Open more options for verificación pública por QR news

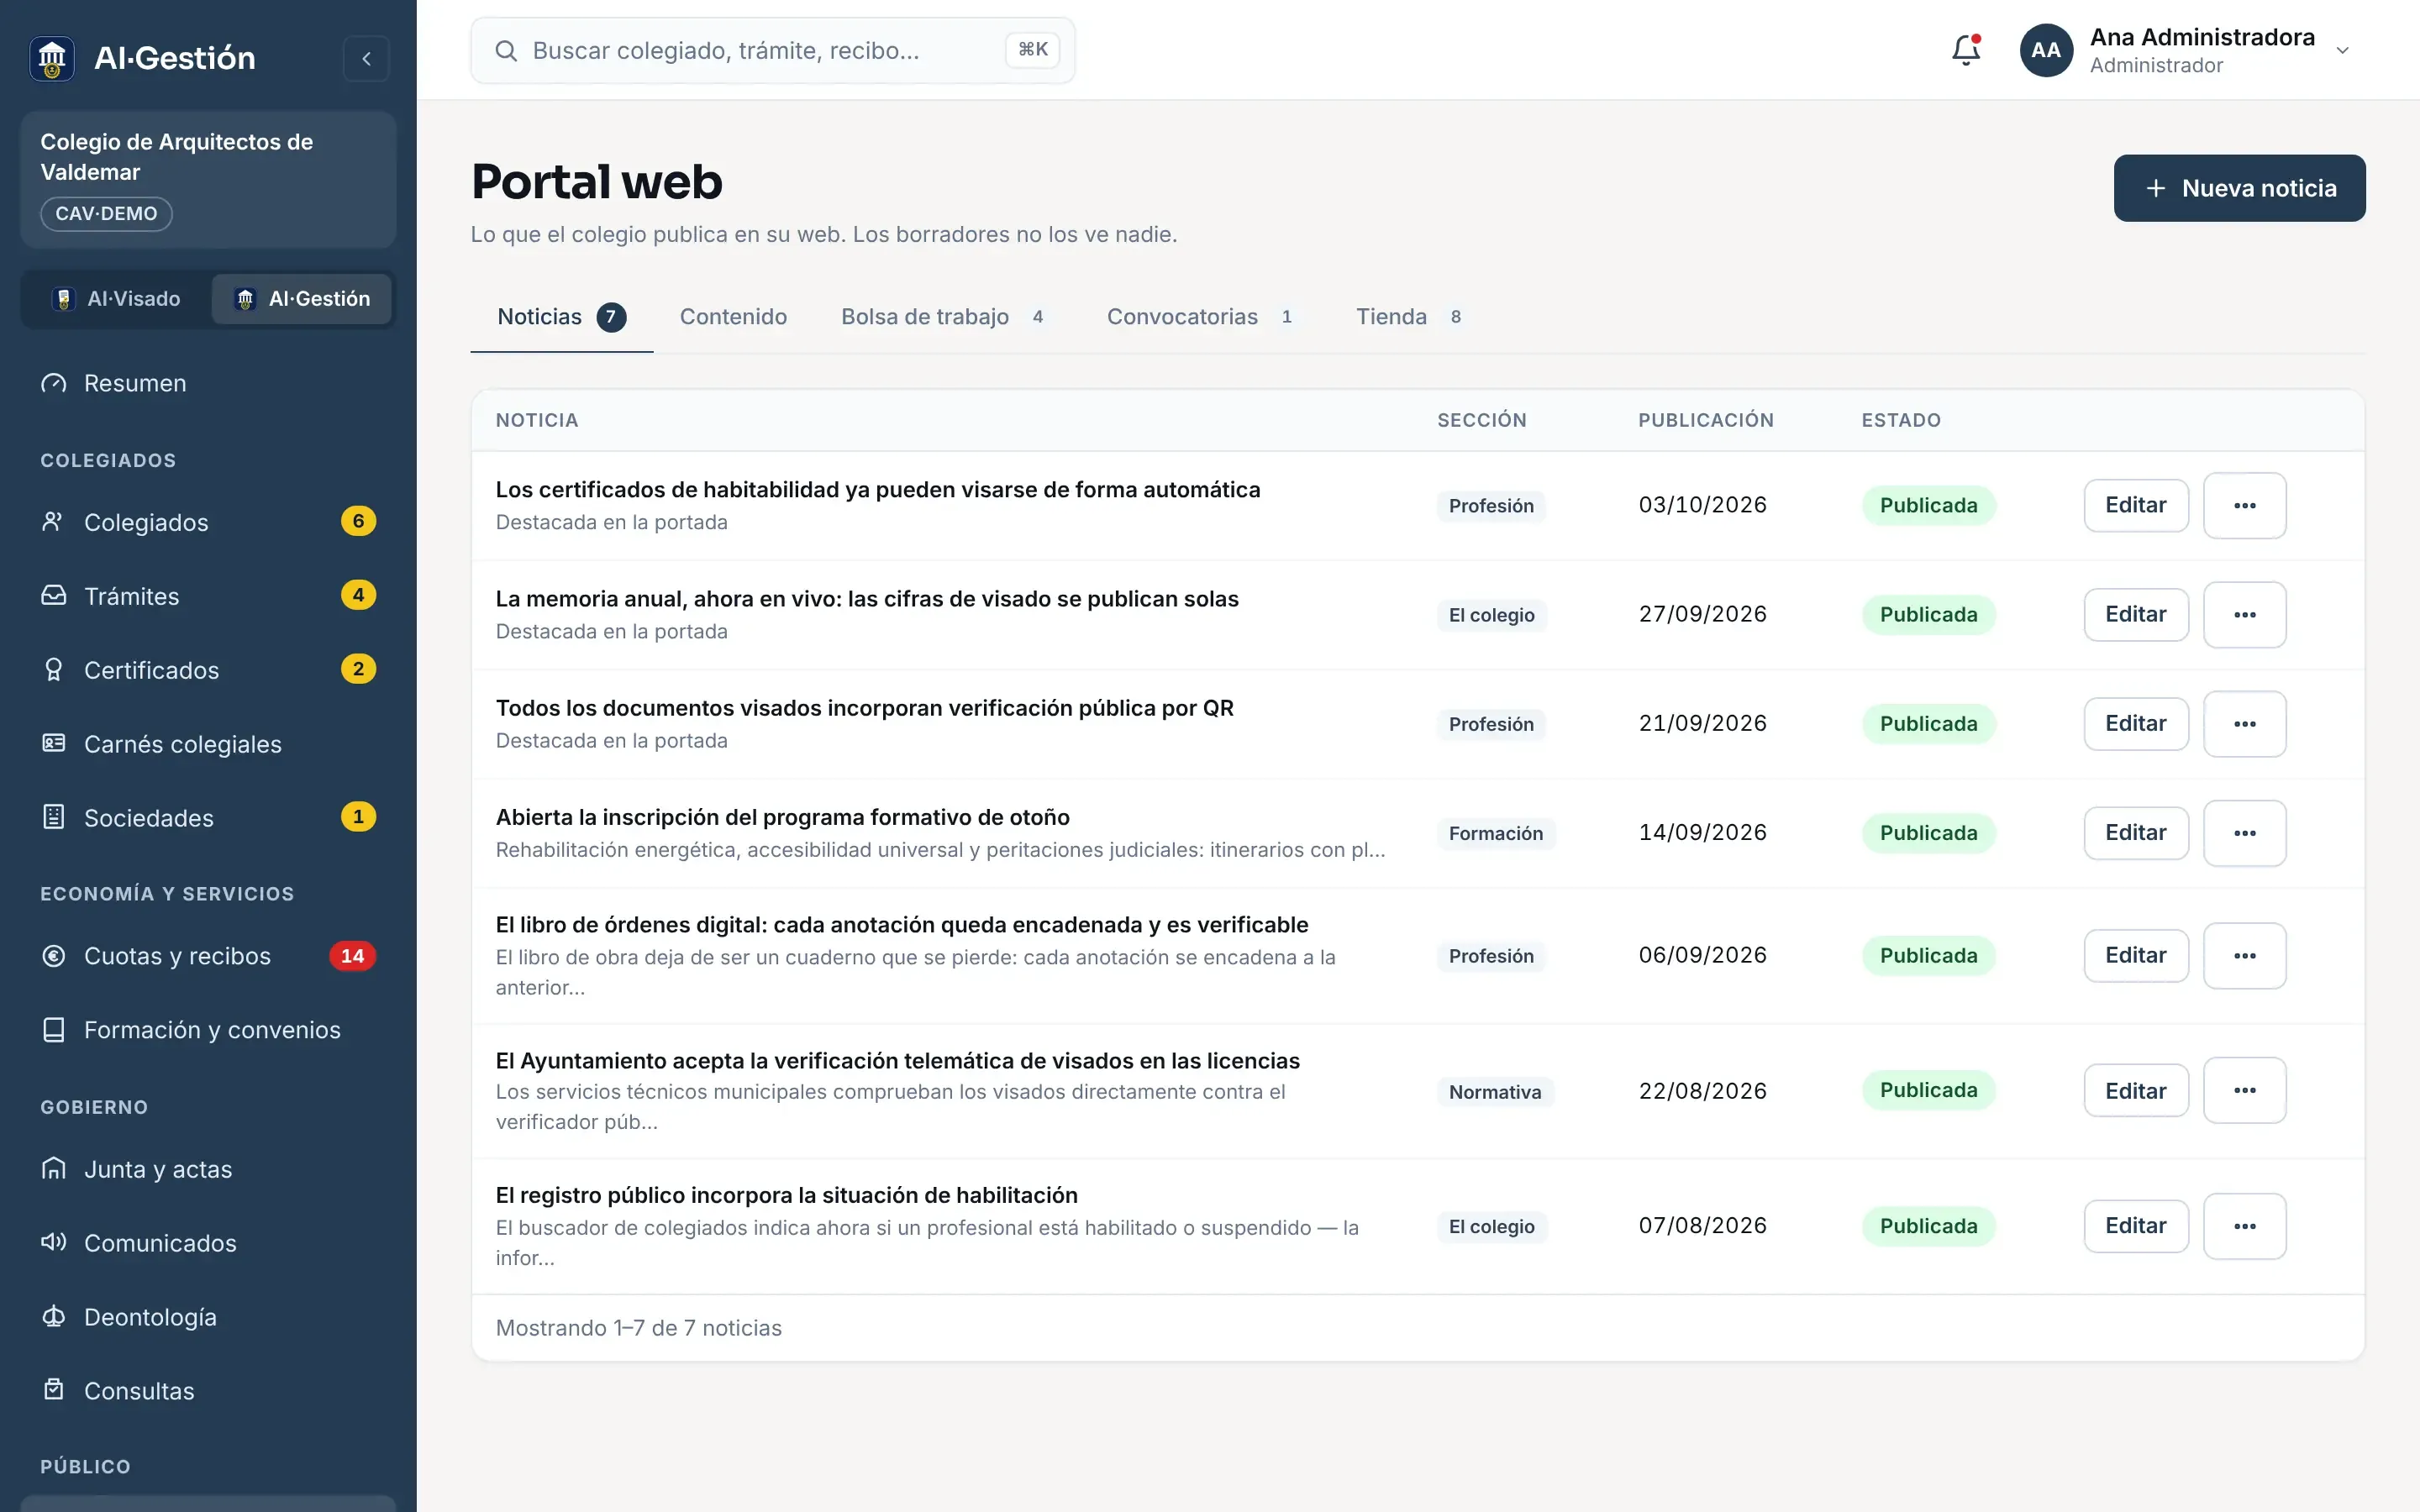pyautogui.click(x=2244, y=724)
